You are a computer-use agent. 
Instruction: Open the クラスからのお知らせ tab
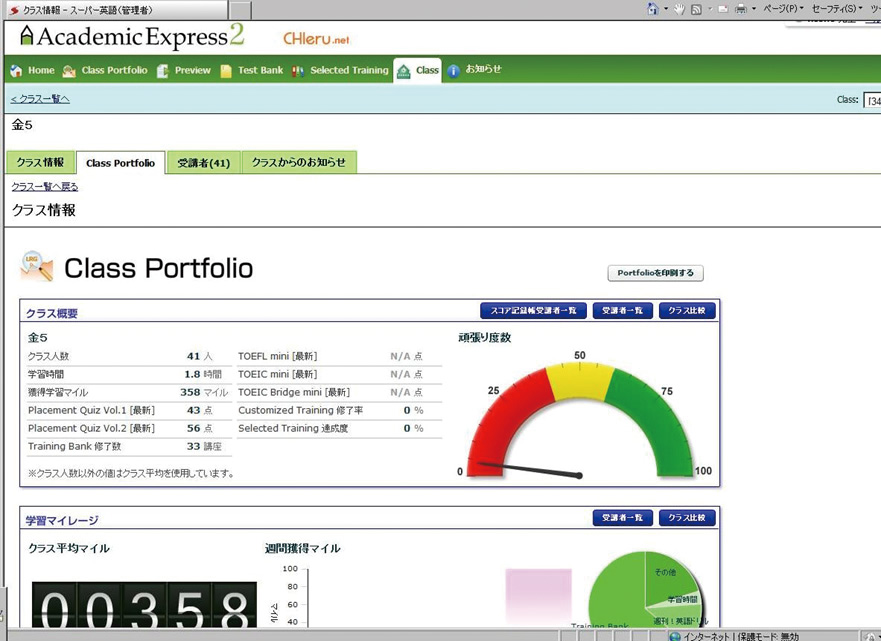click(x=298, y=162)
